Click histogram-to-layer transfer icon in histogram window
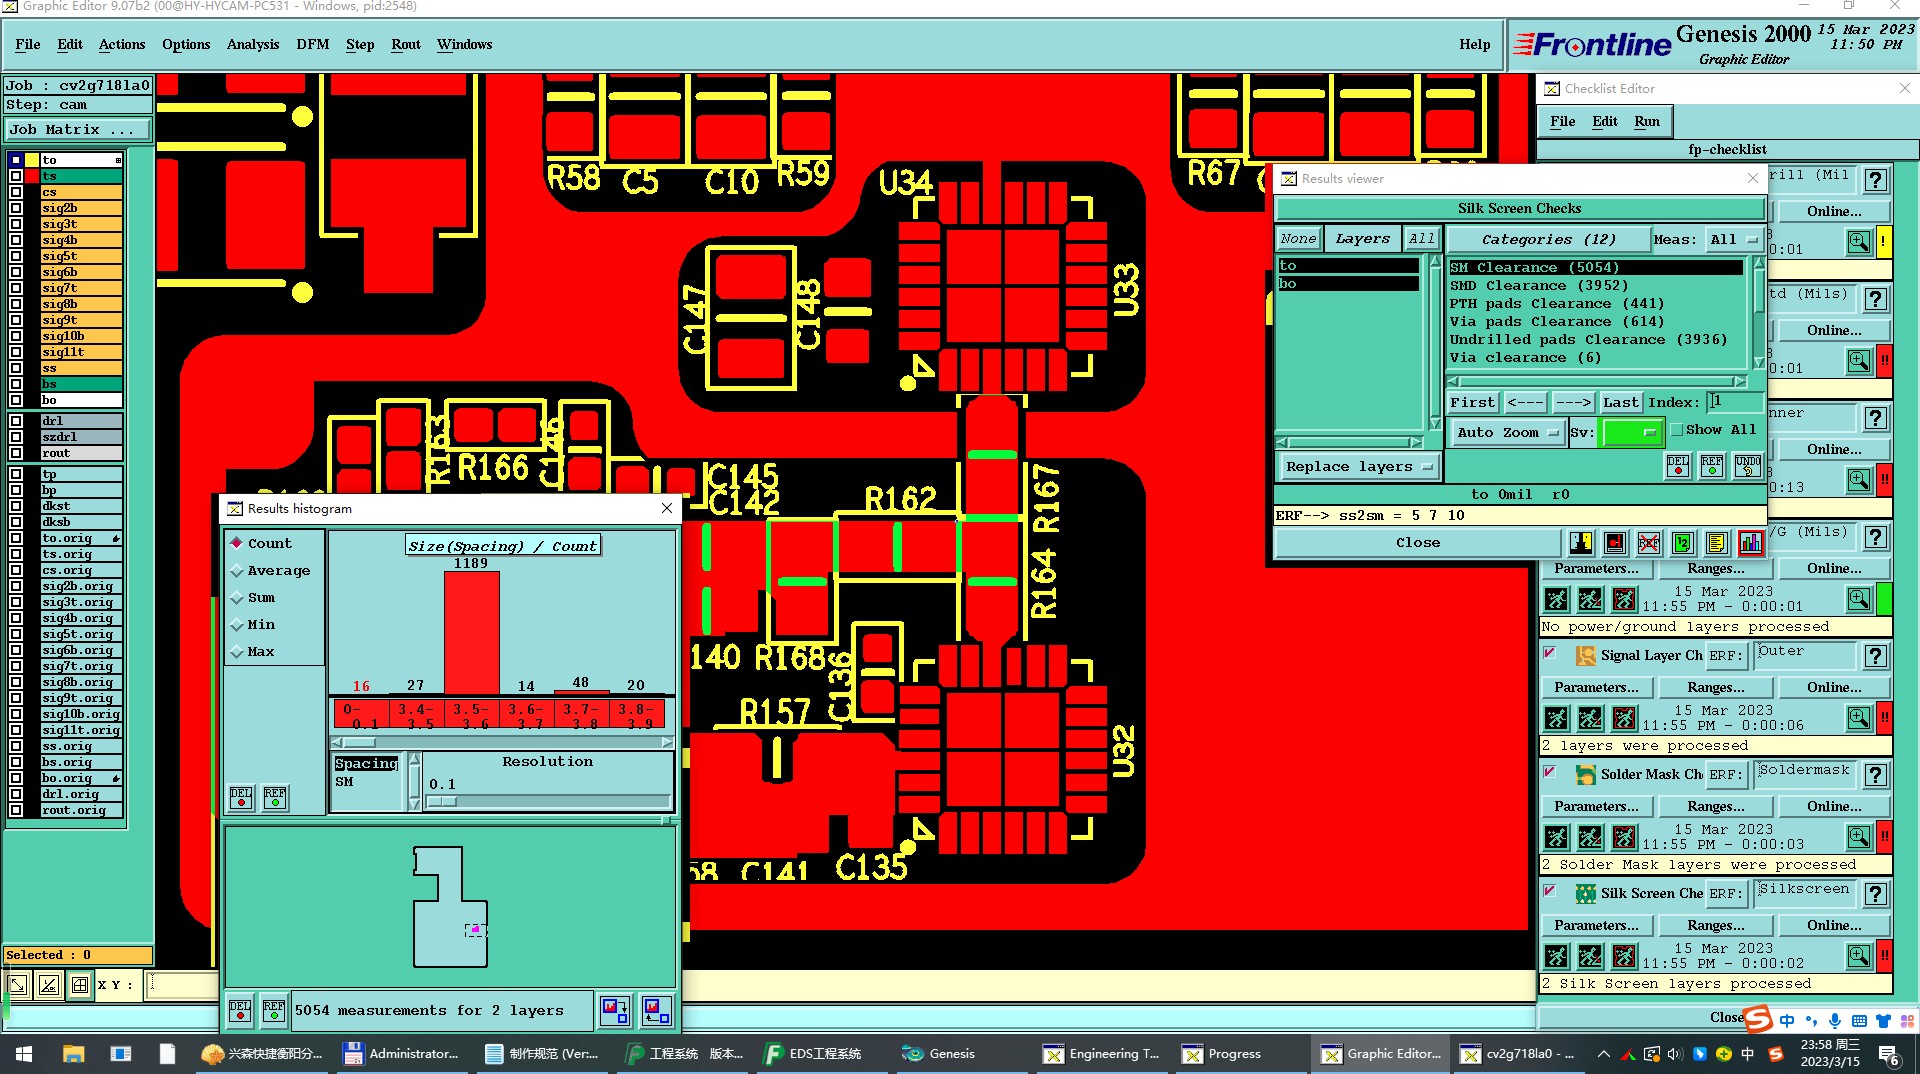 click(614, 1011)
